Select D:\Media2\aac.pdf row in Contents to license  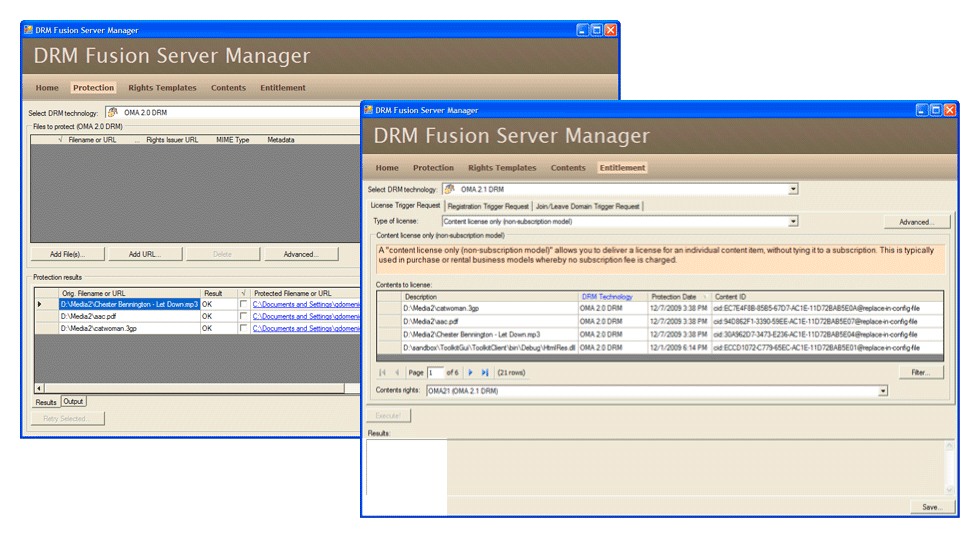(660, 321)
